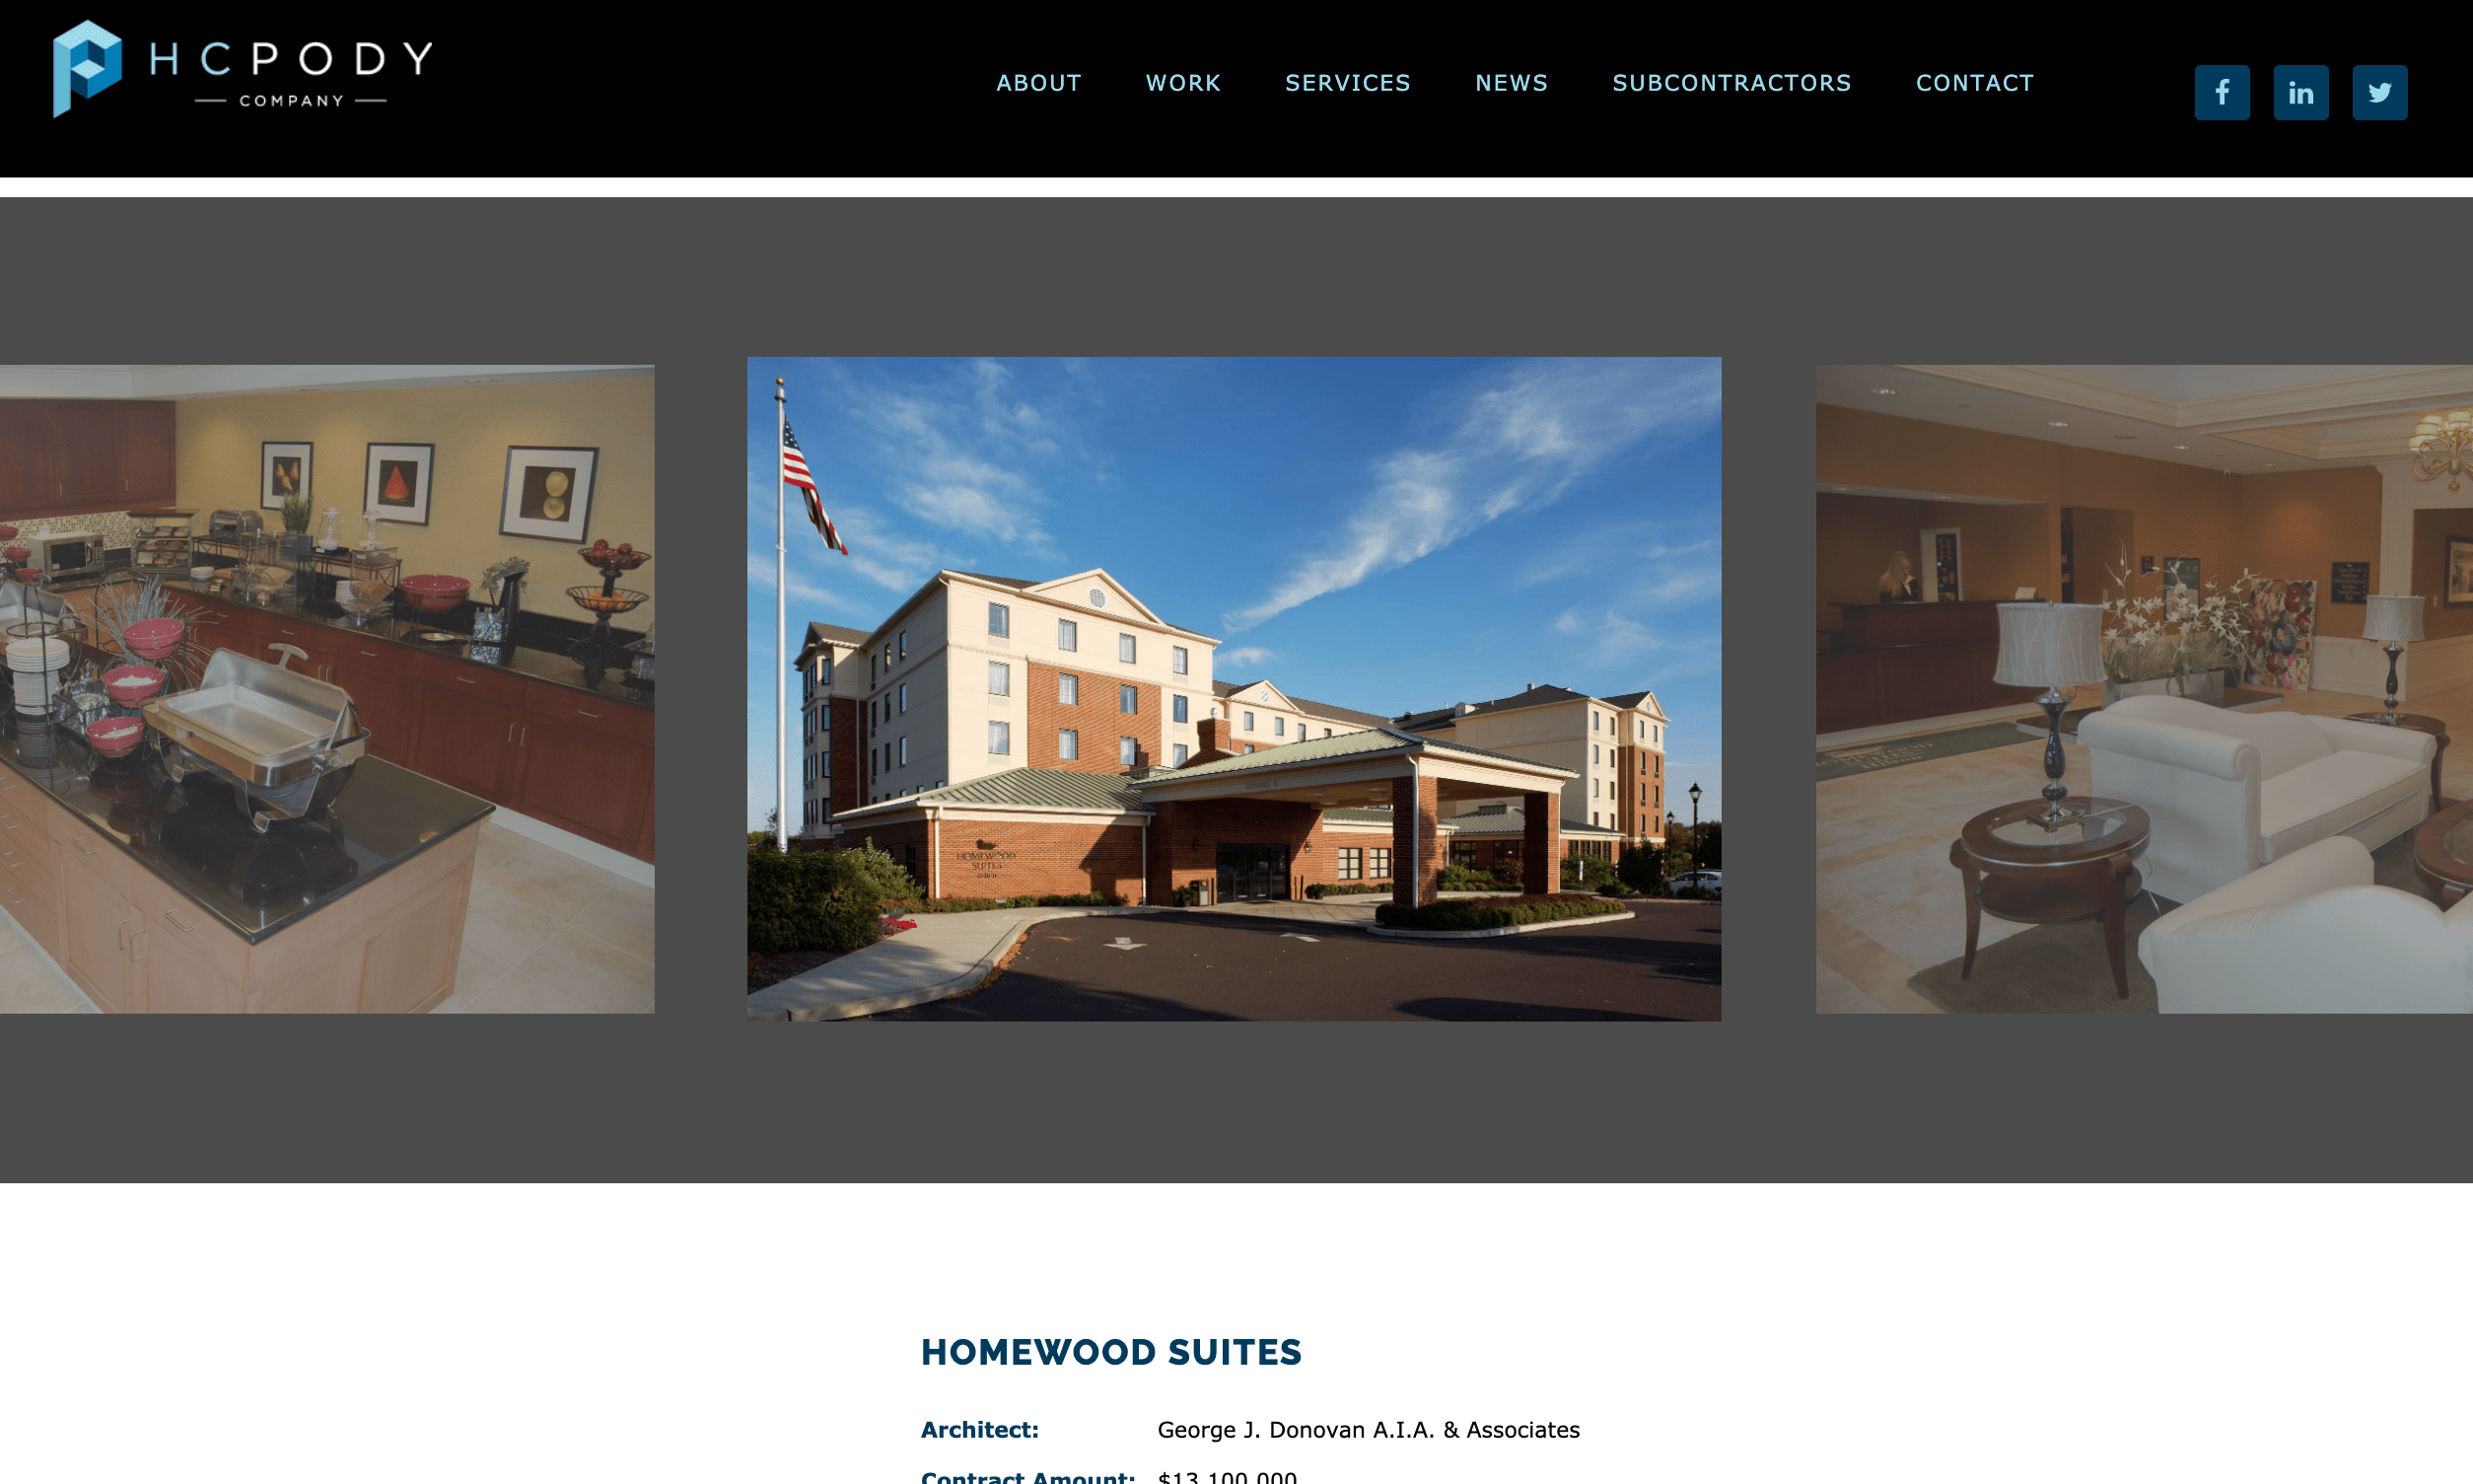Click the Services navigation link

click(1348, 83)
